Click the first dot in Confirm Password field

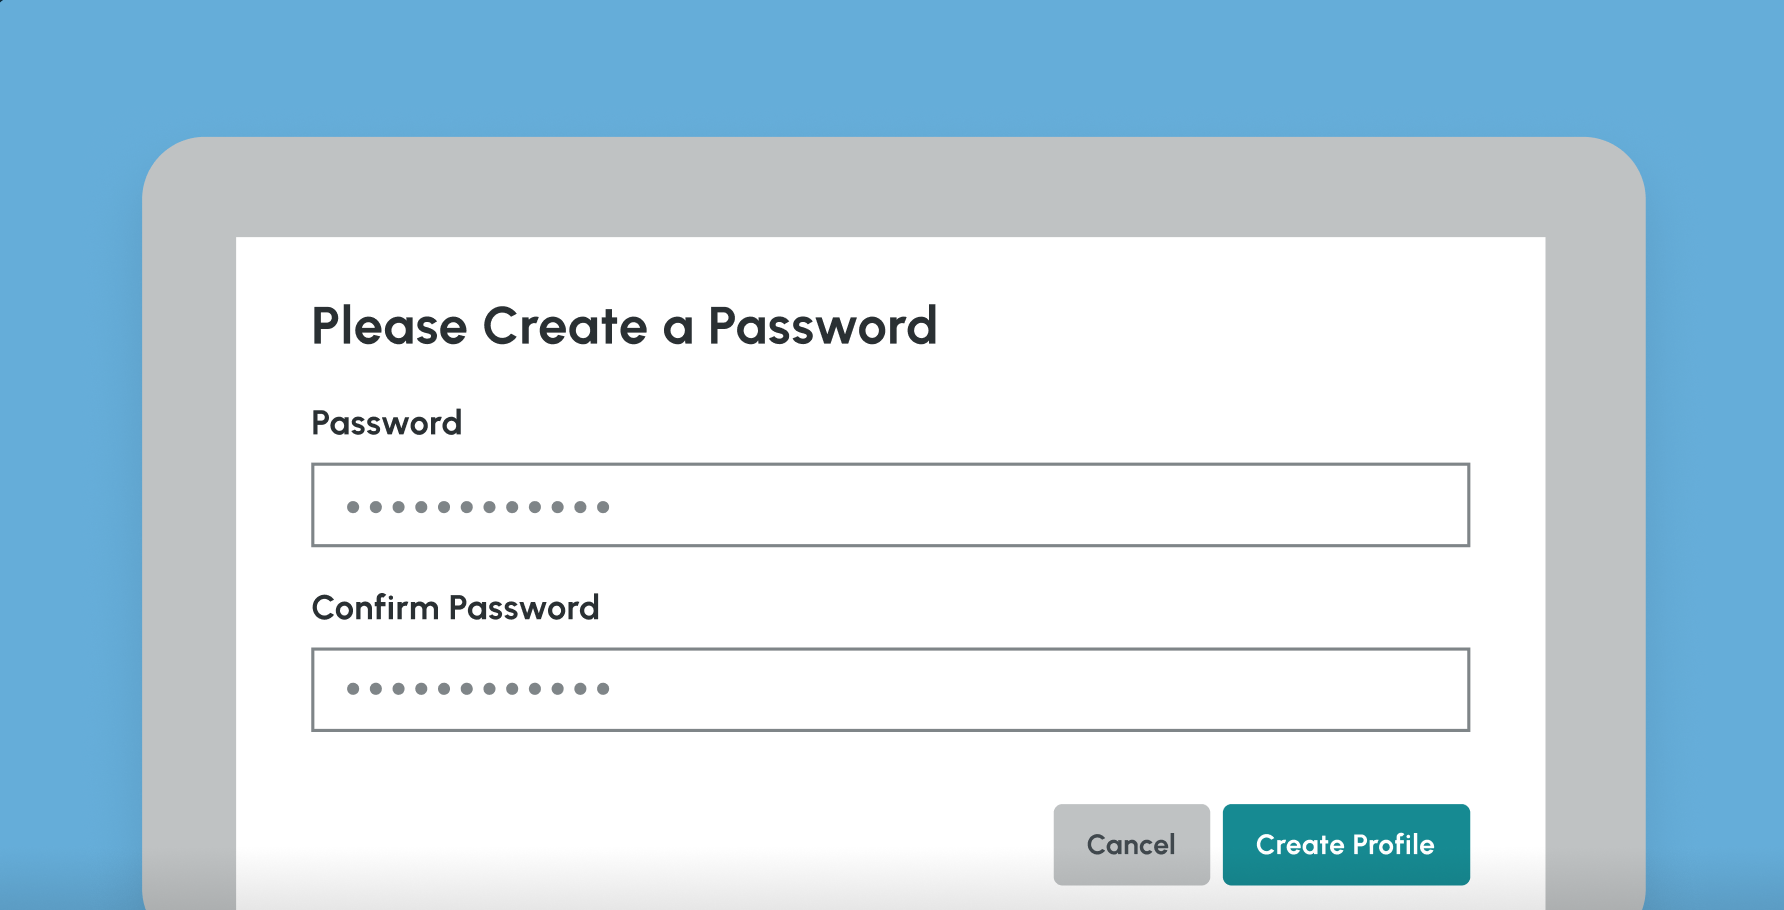[x=353, y=689]
